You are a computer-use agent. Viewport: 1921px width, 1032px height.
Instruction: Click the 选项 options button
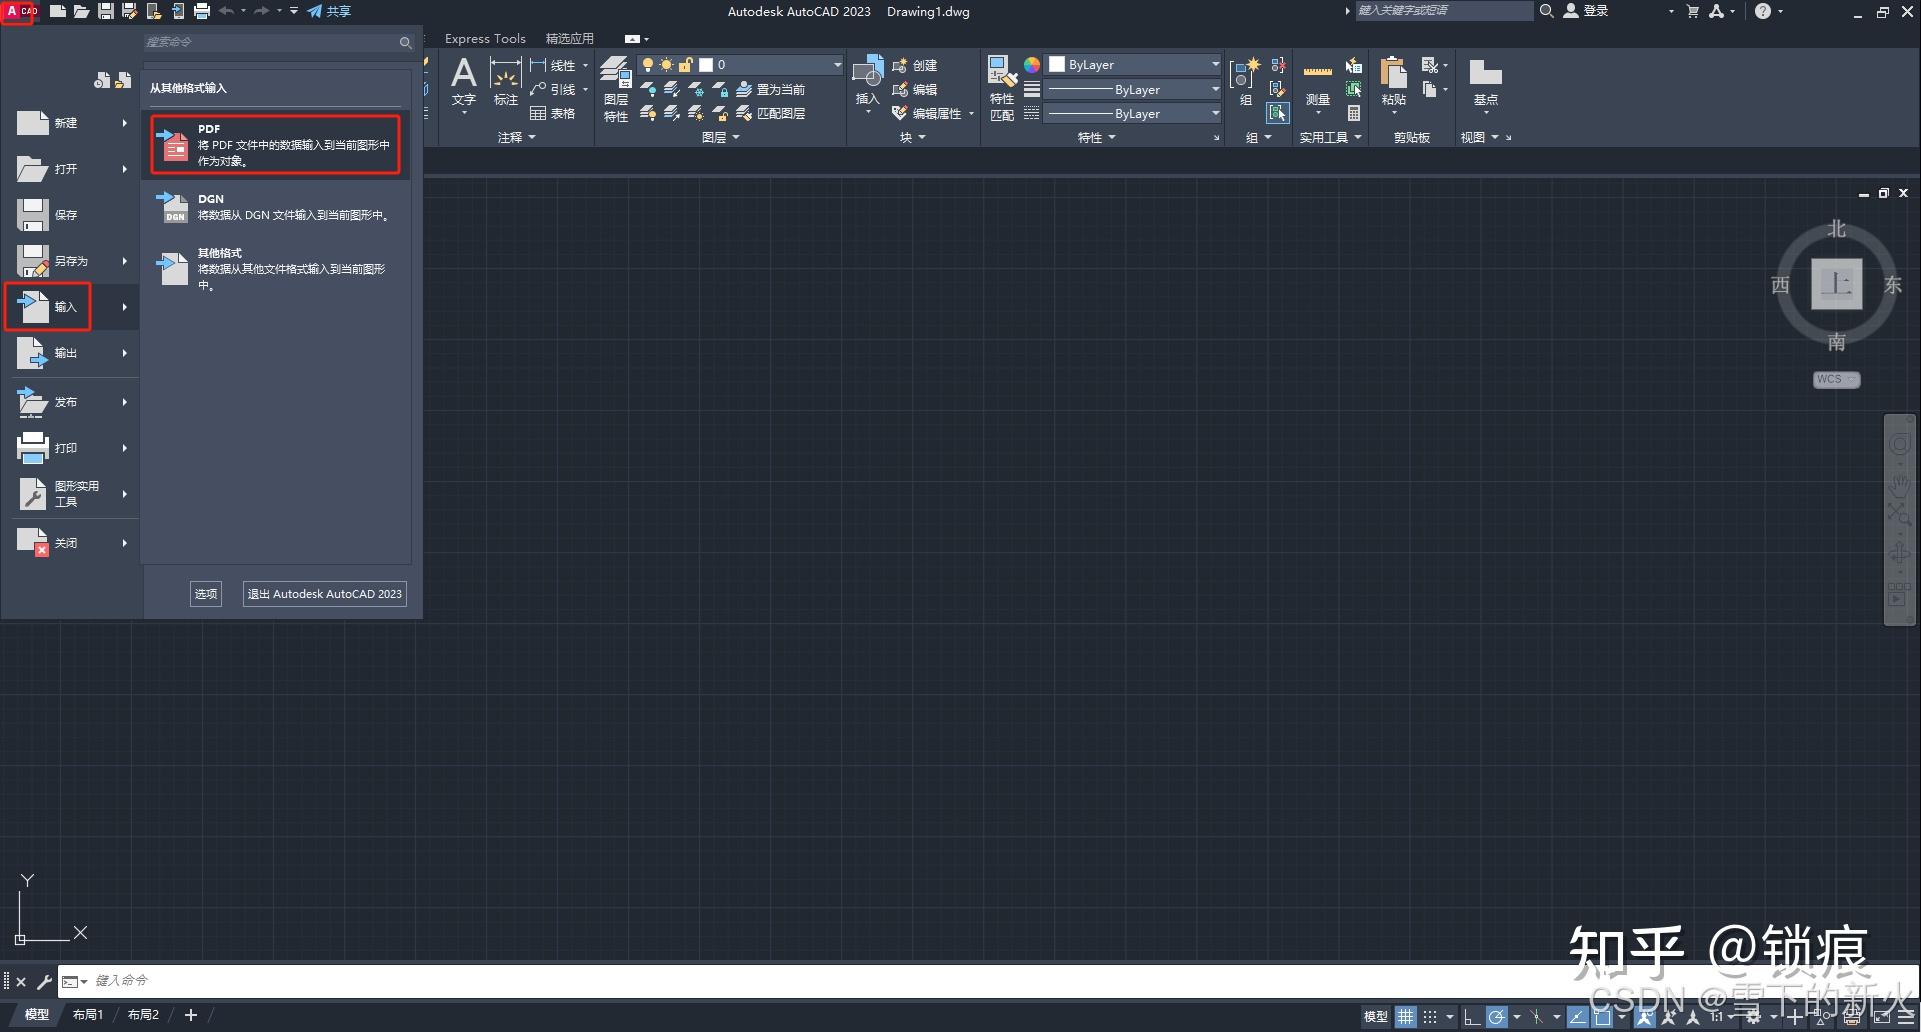tap(206, 594)
